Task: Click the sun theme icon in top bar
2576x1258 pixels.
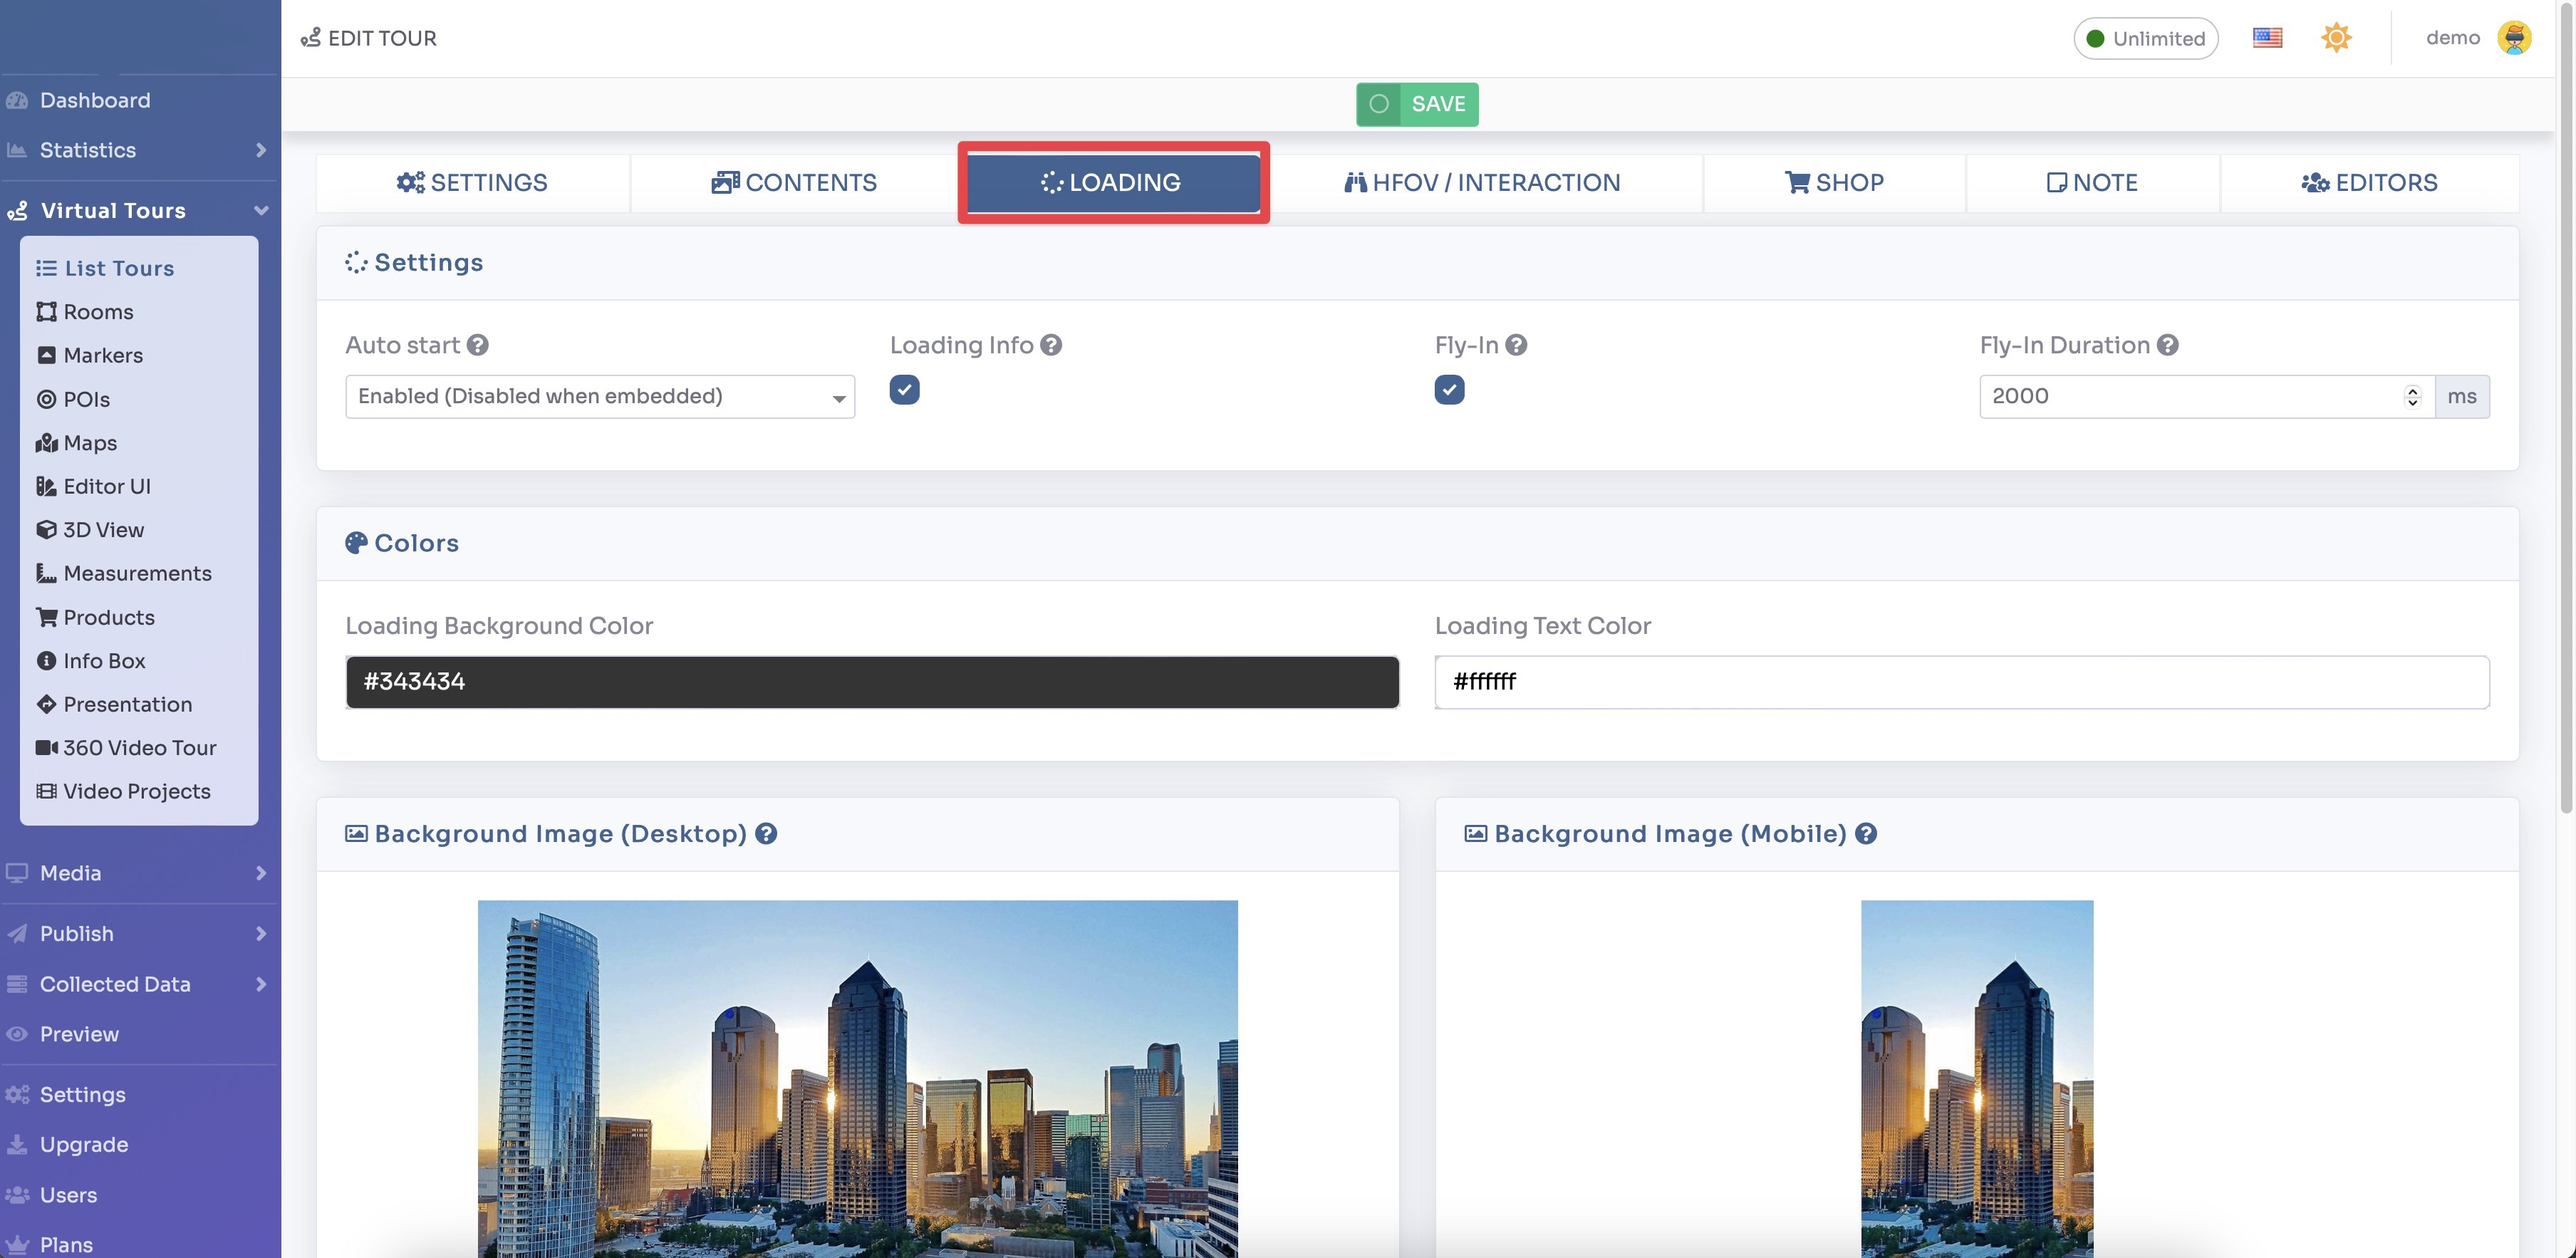Action: click(x=2336, y=37)
